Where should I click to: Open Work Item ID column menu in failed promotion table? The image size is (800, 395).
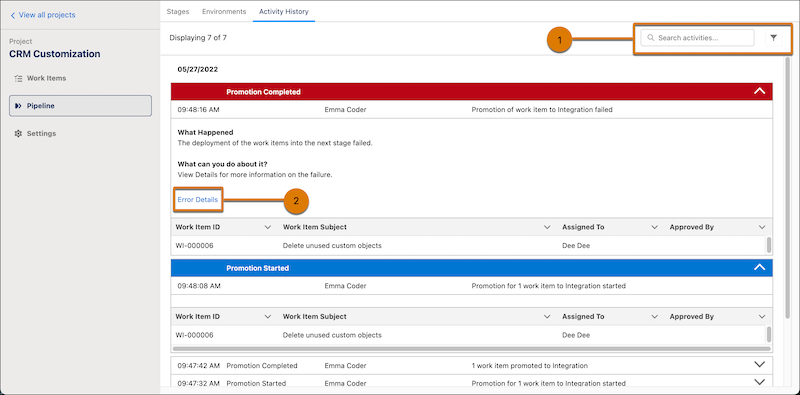pyautogui.click(x=267, y=227)
